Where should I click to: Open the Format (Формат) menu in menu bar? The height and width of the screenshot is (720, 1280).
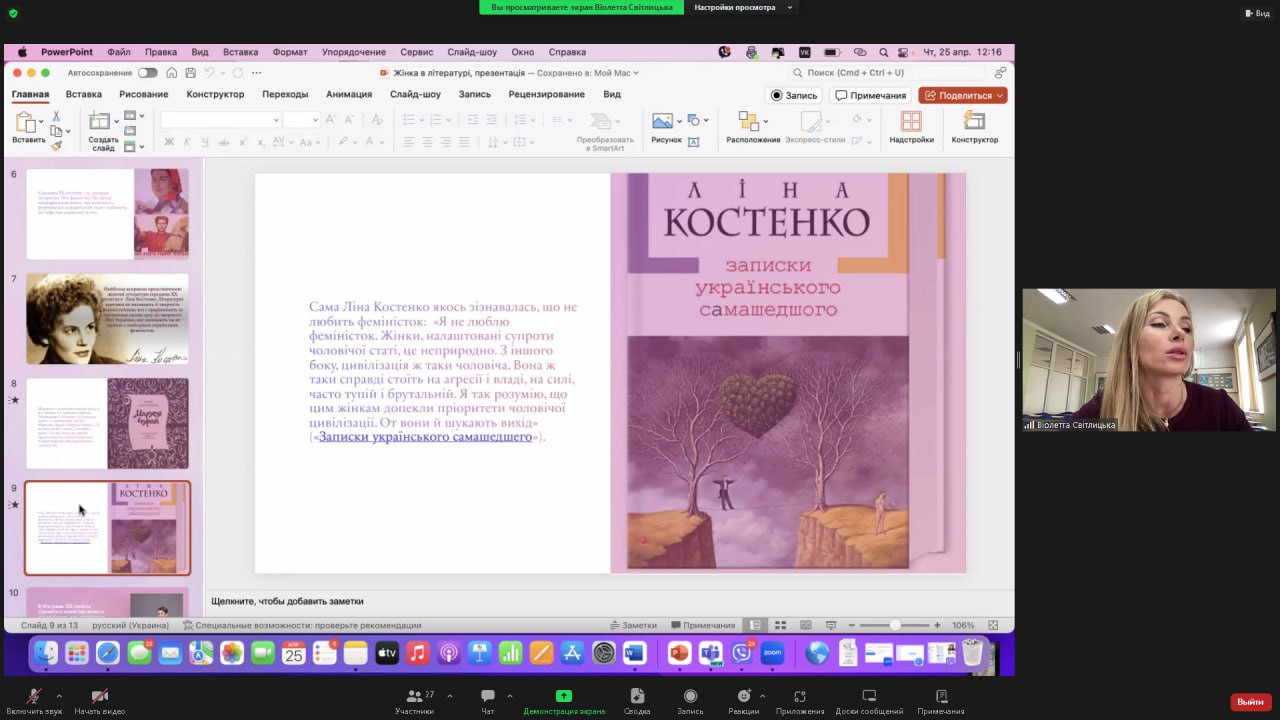pyautogui.click(x=290, y=52)
